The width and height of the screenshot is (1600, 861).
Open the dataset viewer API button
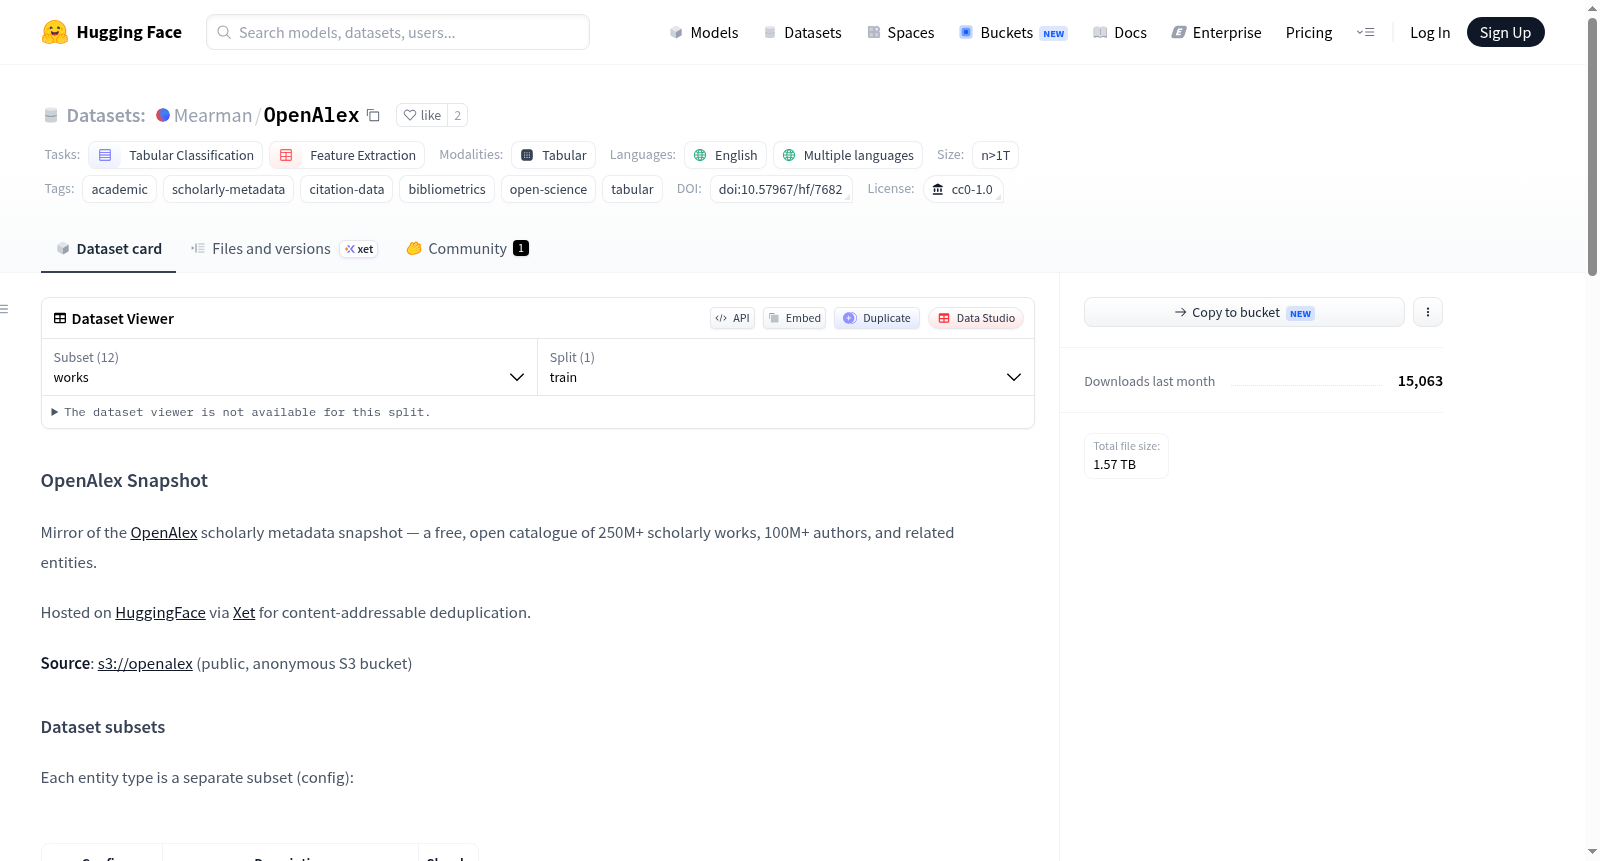click(732, 318)
